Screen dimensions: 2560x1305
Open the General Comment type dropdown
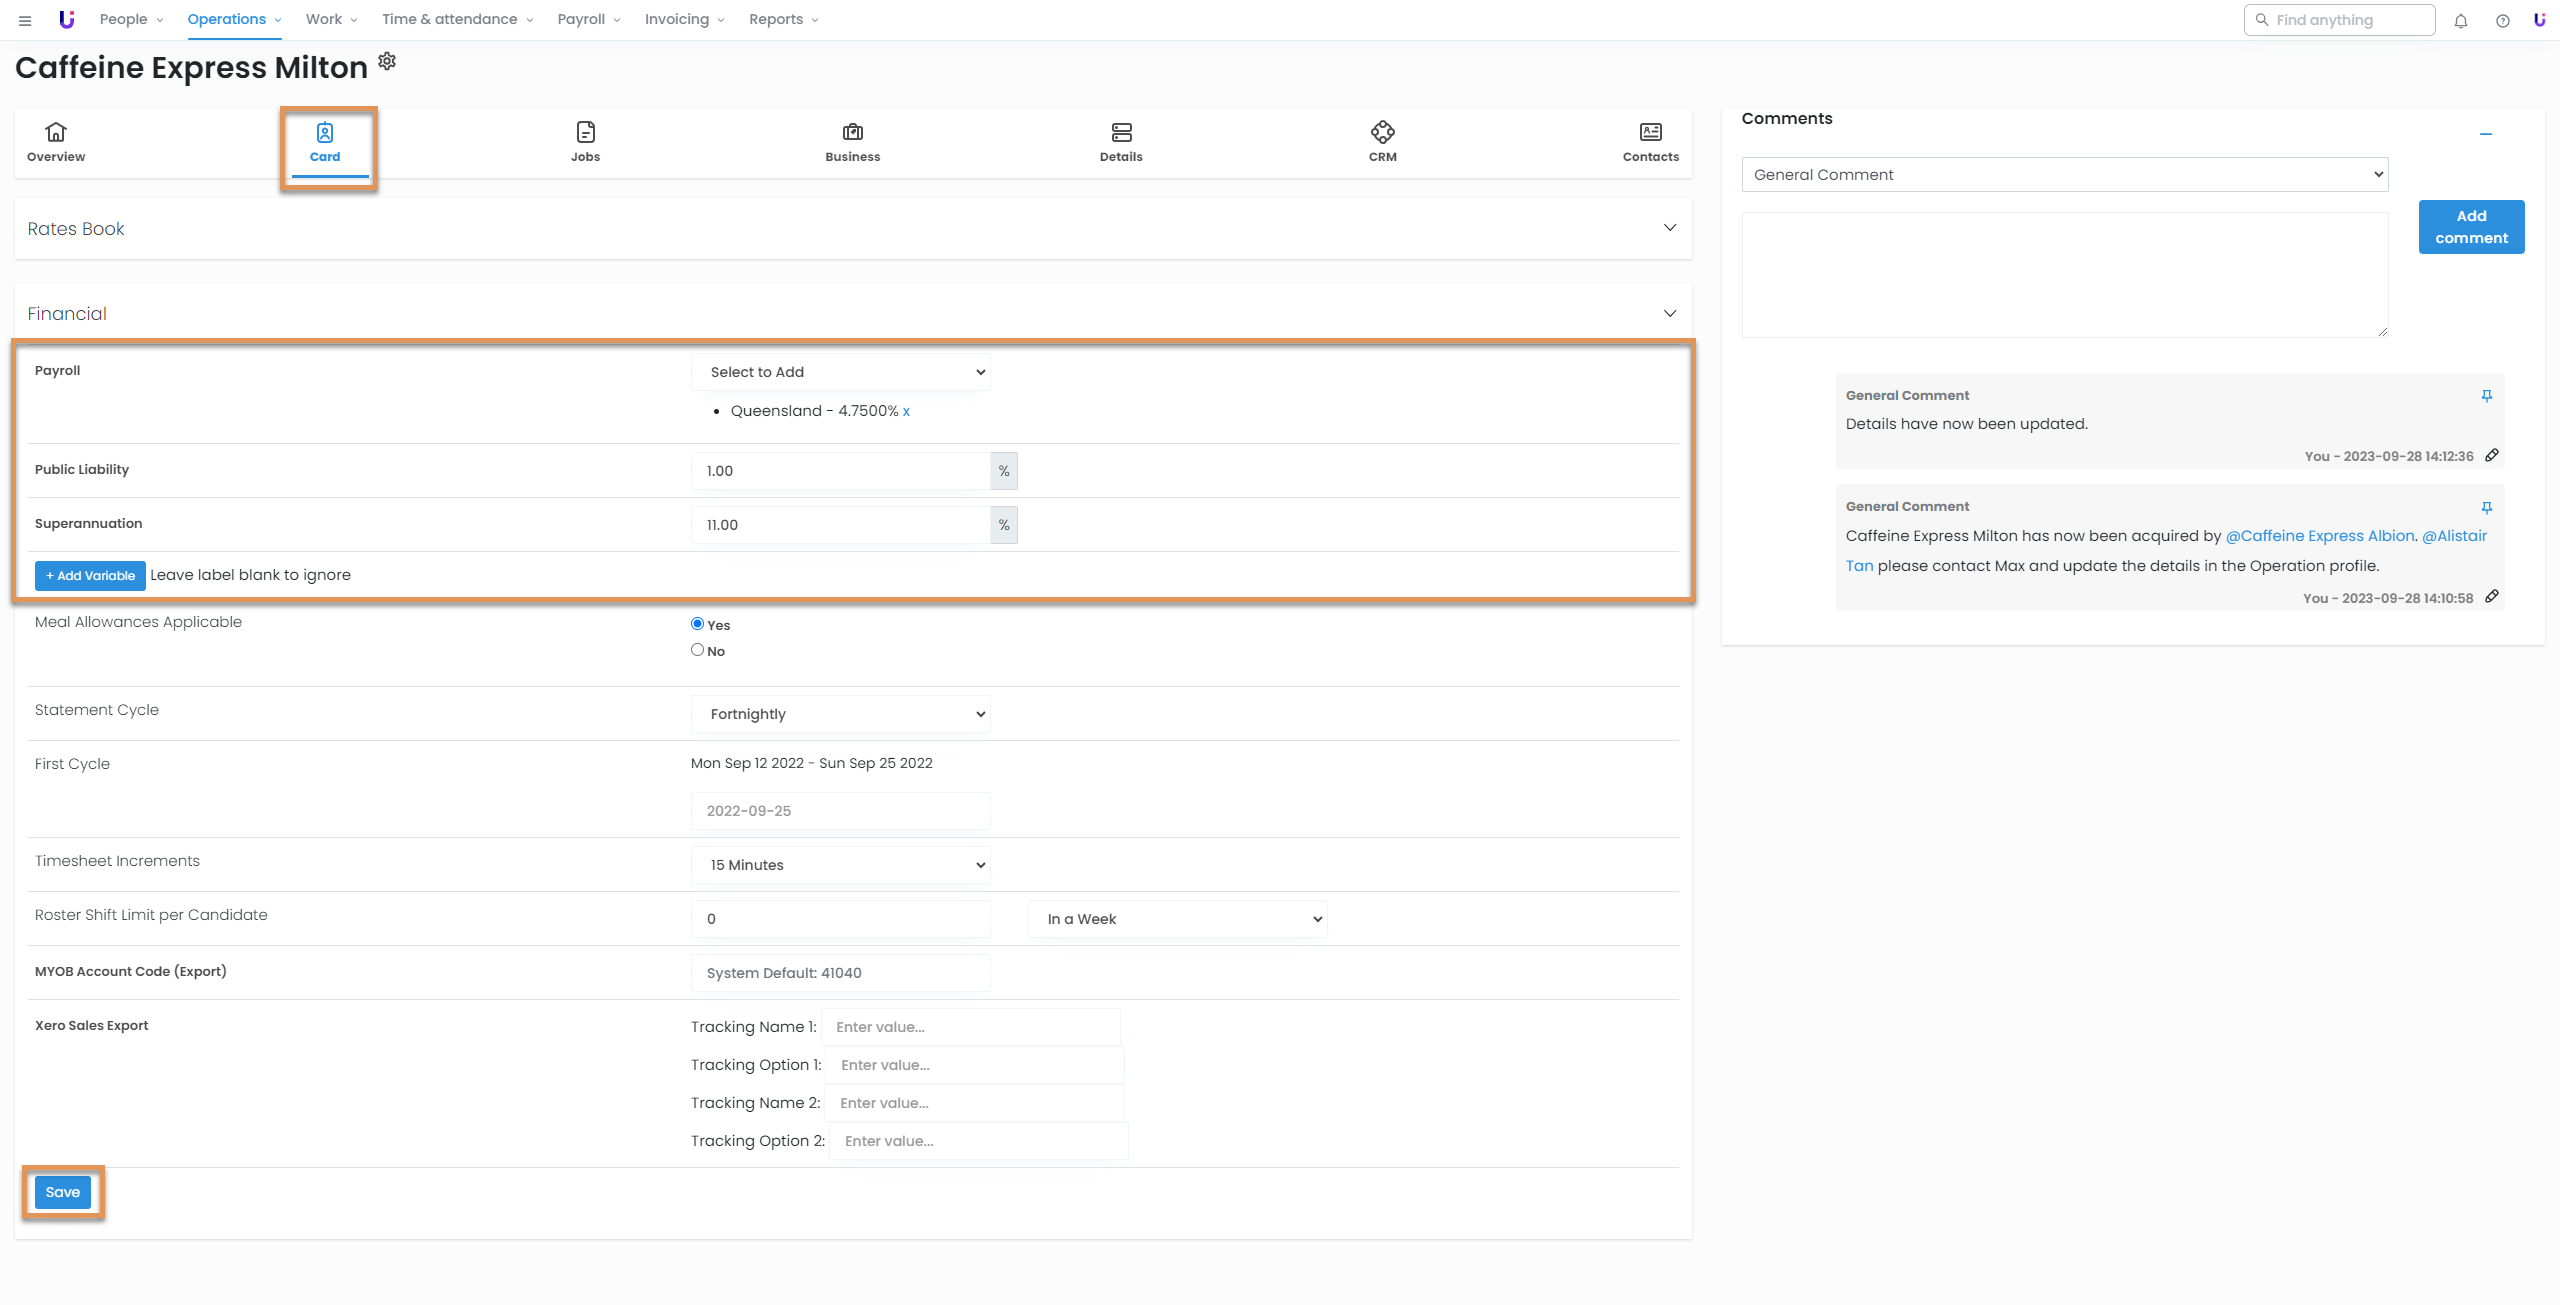[x=2064, y=175]
